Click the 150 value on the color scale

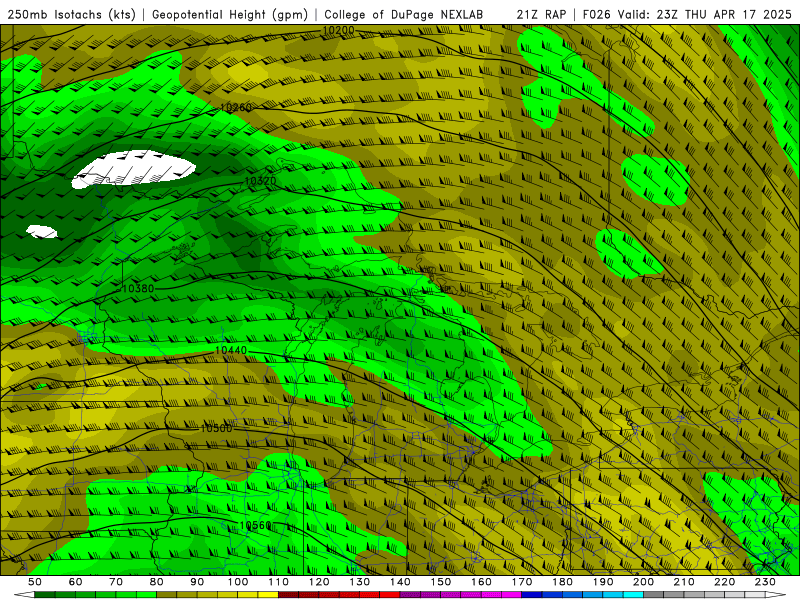click(441, 582)
